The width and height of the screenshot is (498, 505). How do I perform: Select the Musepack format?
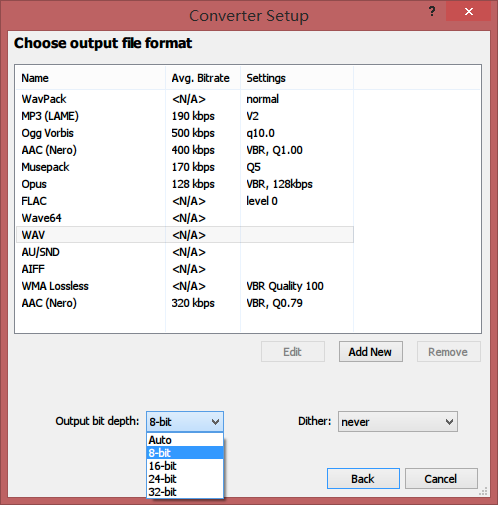[x=185, y=167]
